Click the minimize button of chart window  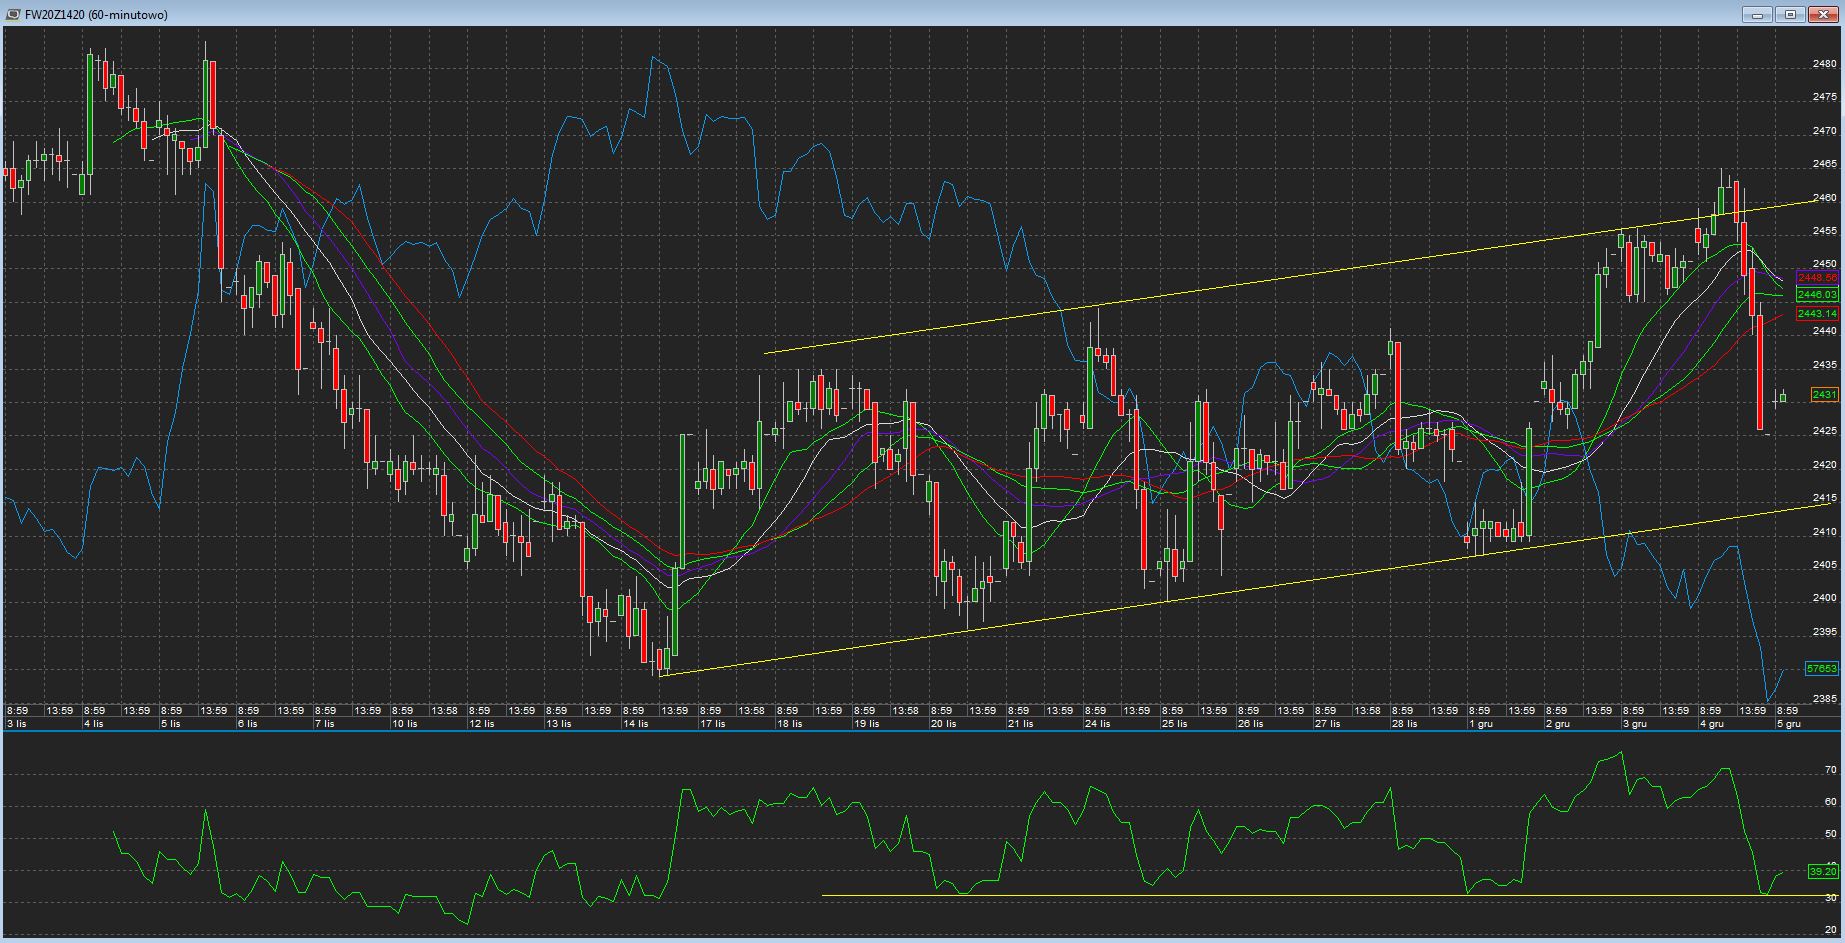(x=1757, y=14)
